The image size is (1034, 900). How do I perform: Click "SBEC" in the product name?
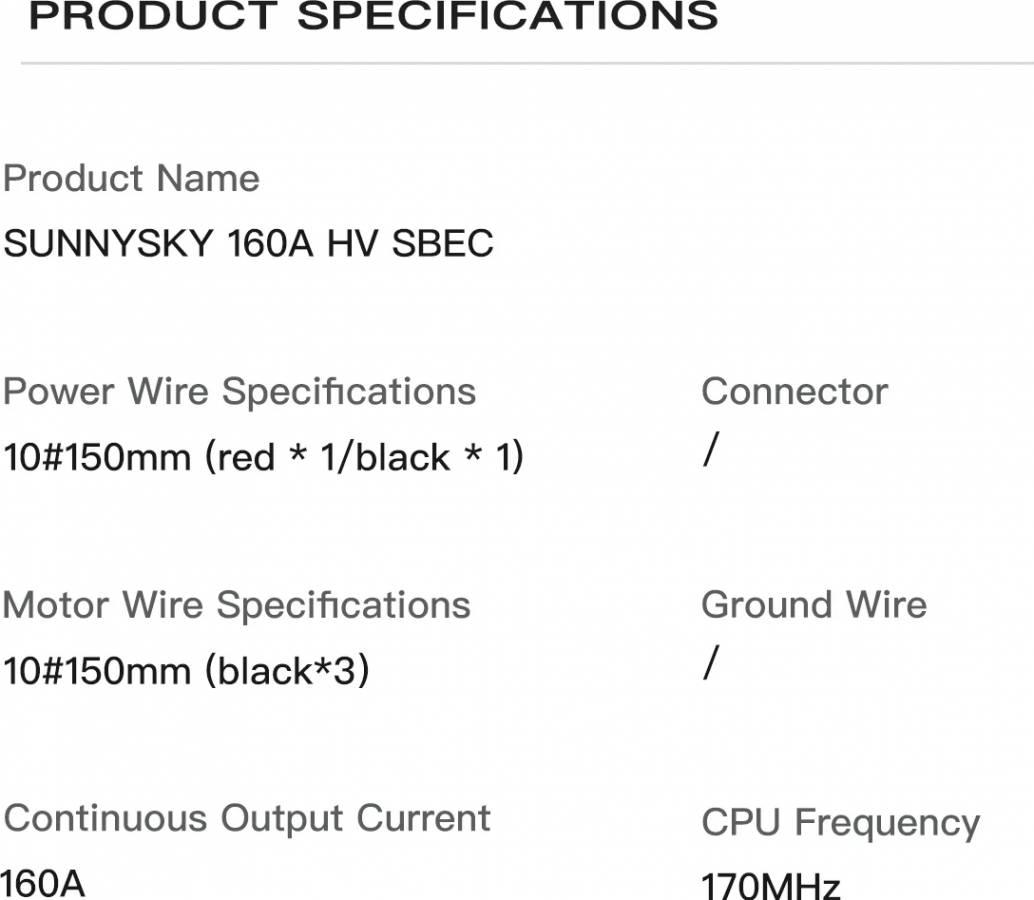tap(442, 243)
